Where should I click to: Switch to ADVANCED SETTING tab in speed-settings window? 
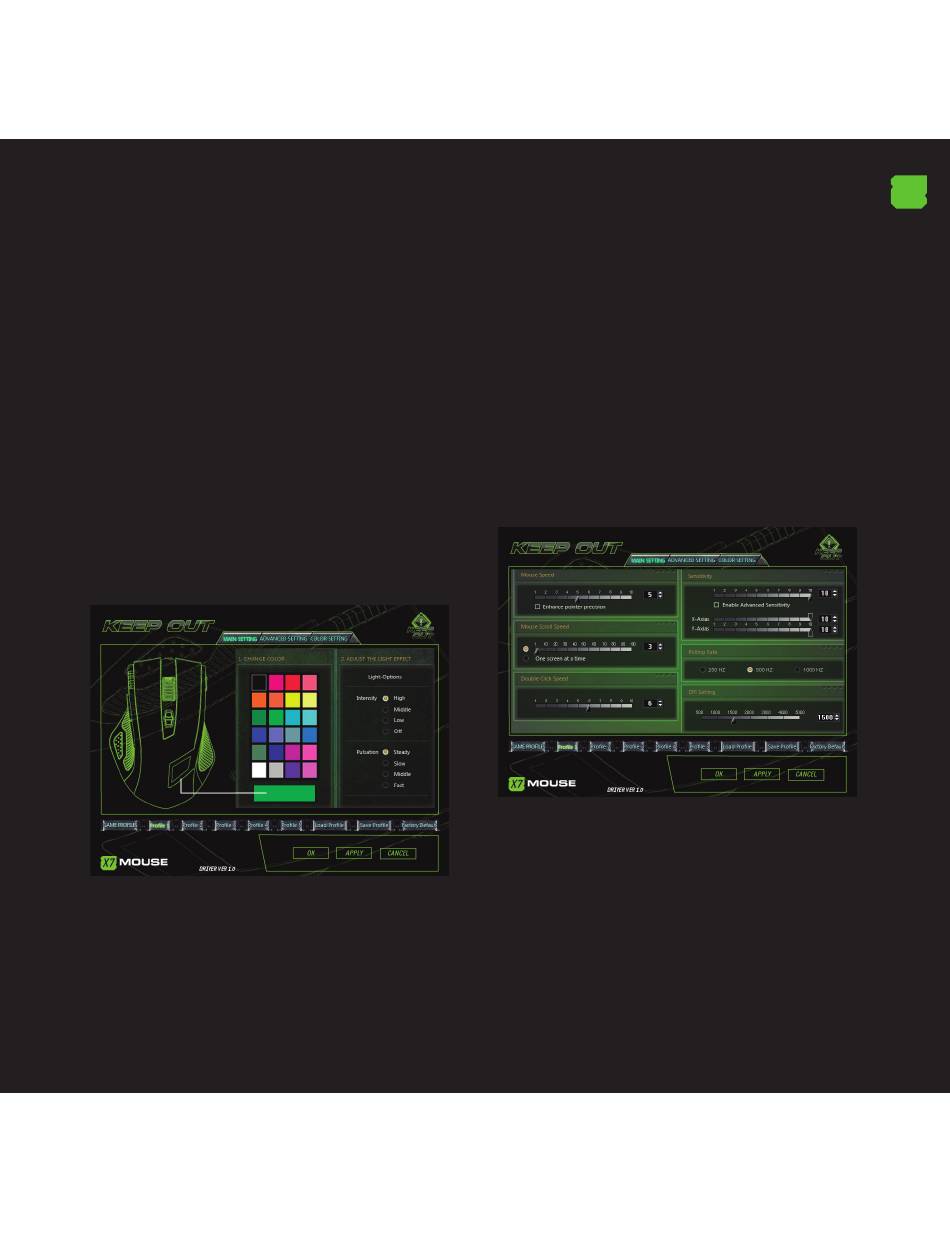coord(692,560)
